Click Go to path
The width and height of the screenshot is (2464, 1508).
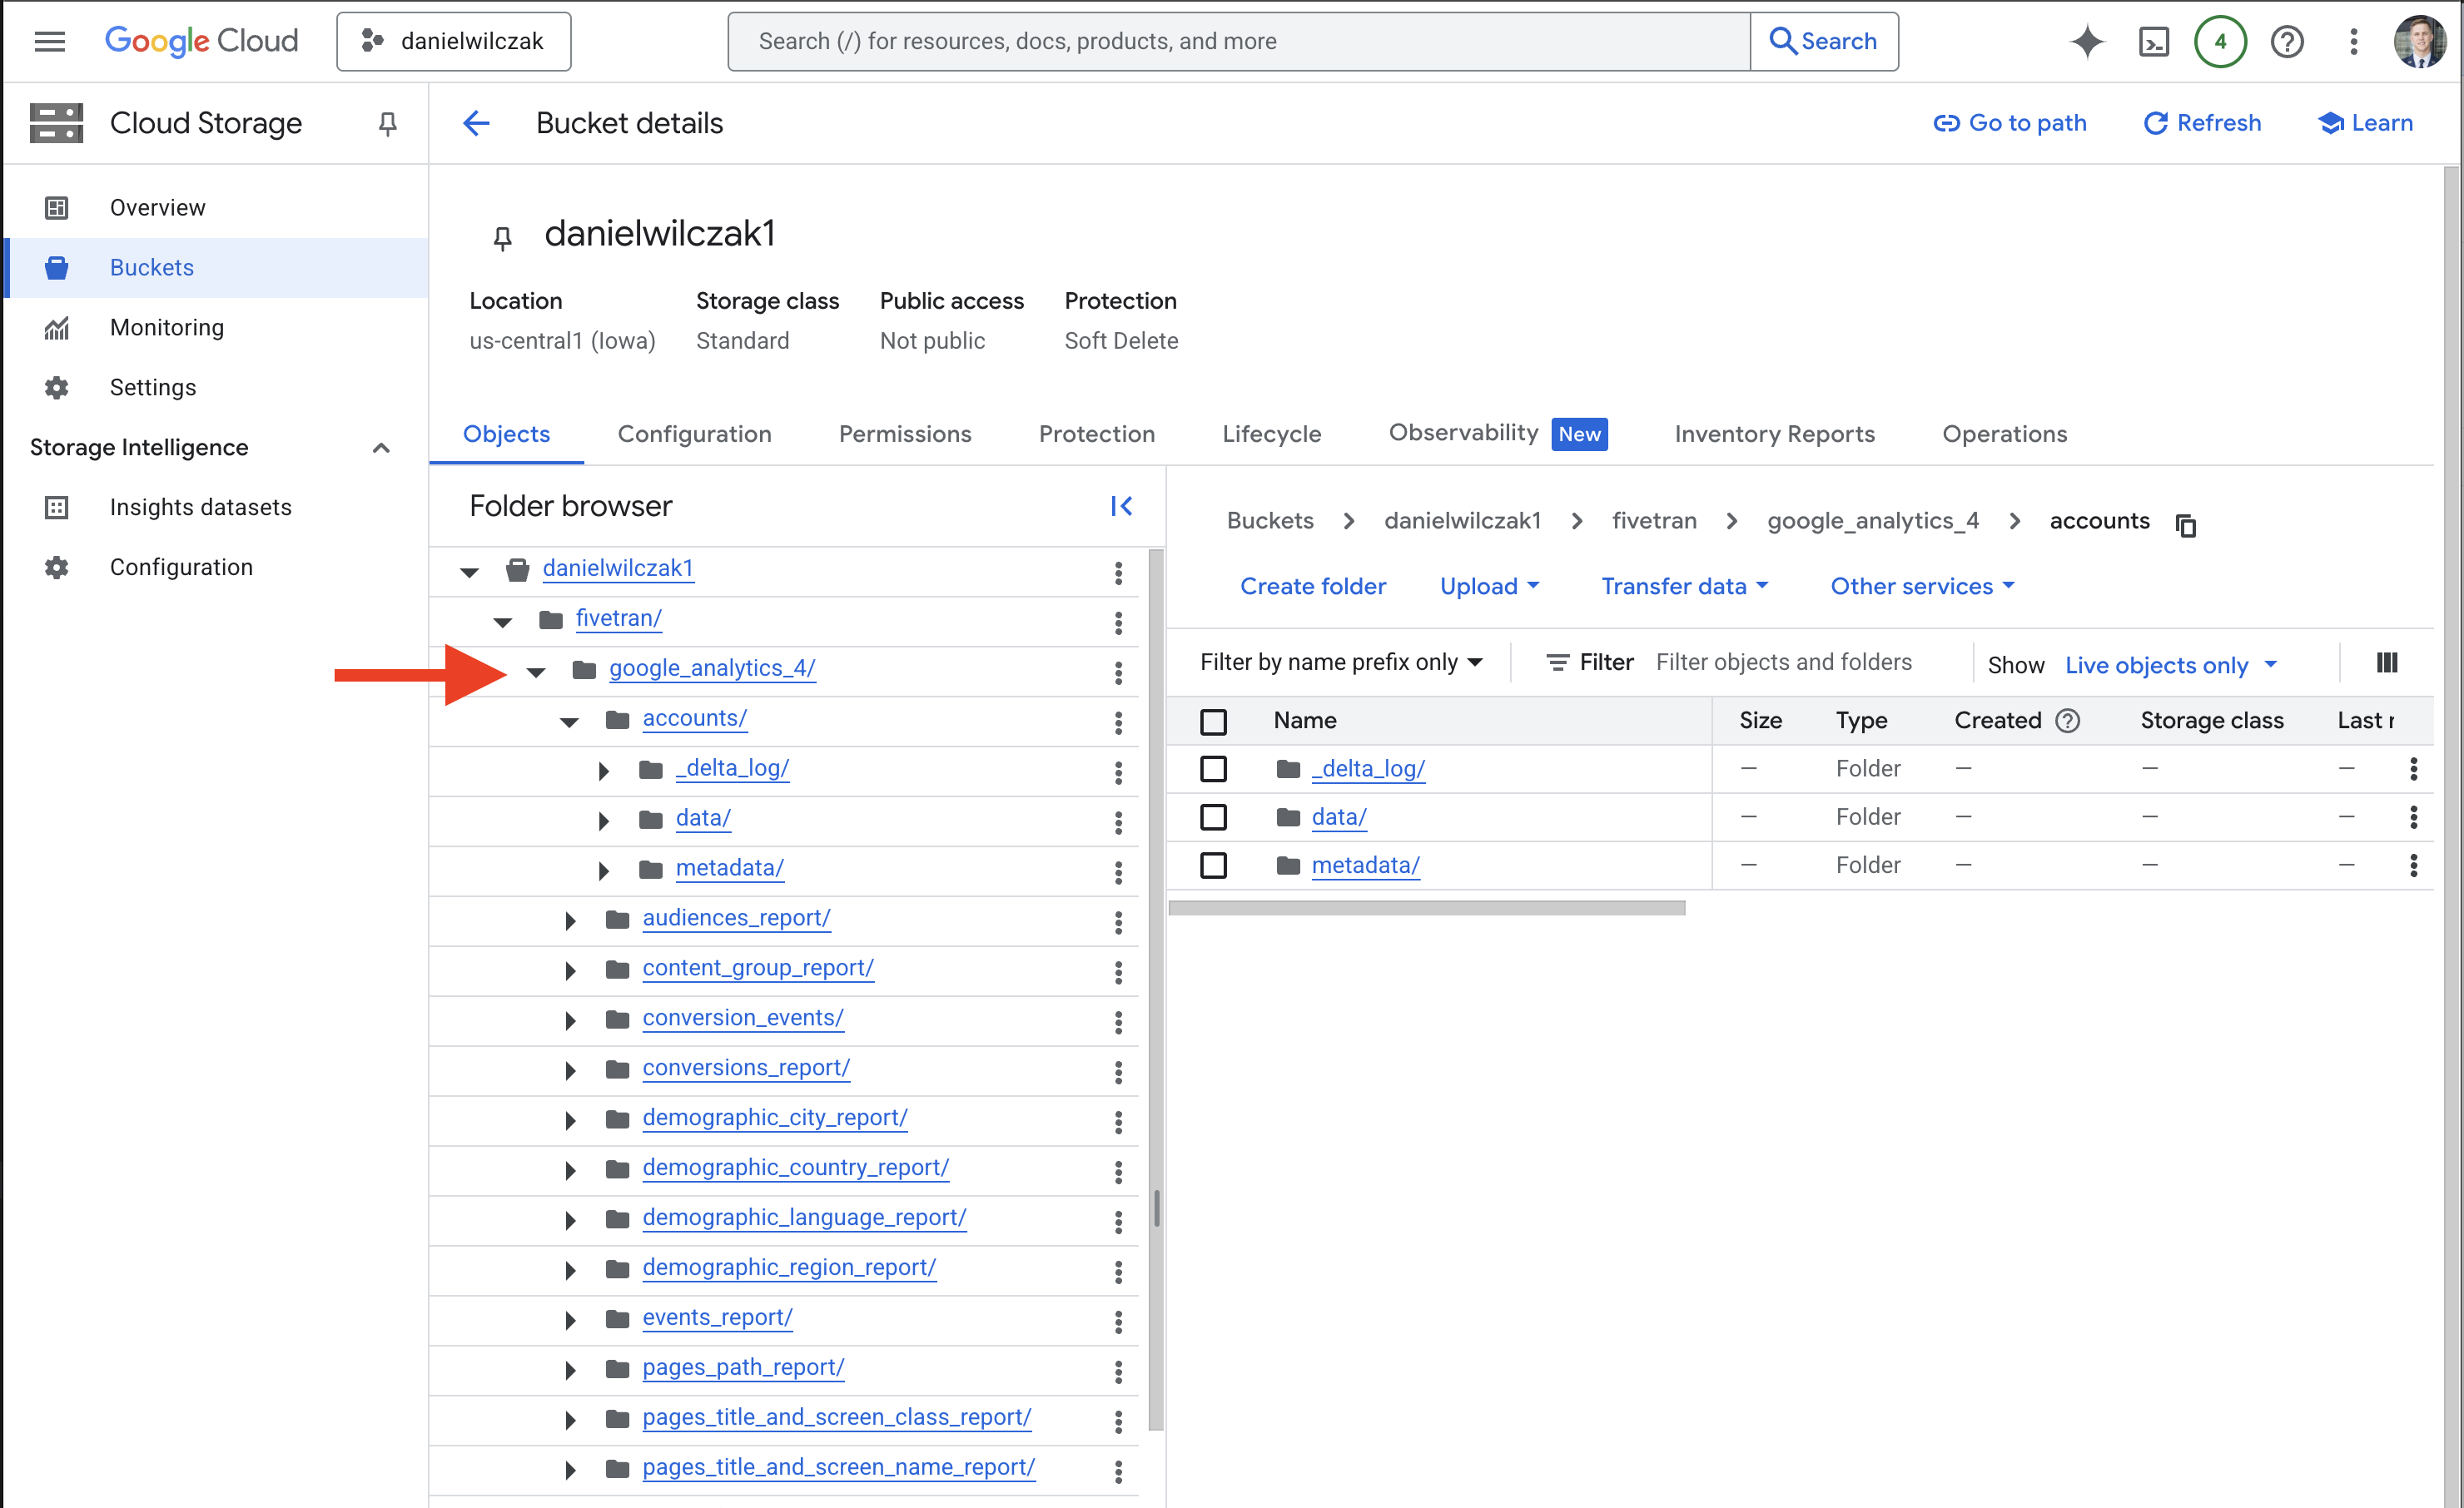2009,123
